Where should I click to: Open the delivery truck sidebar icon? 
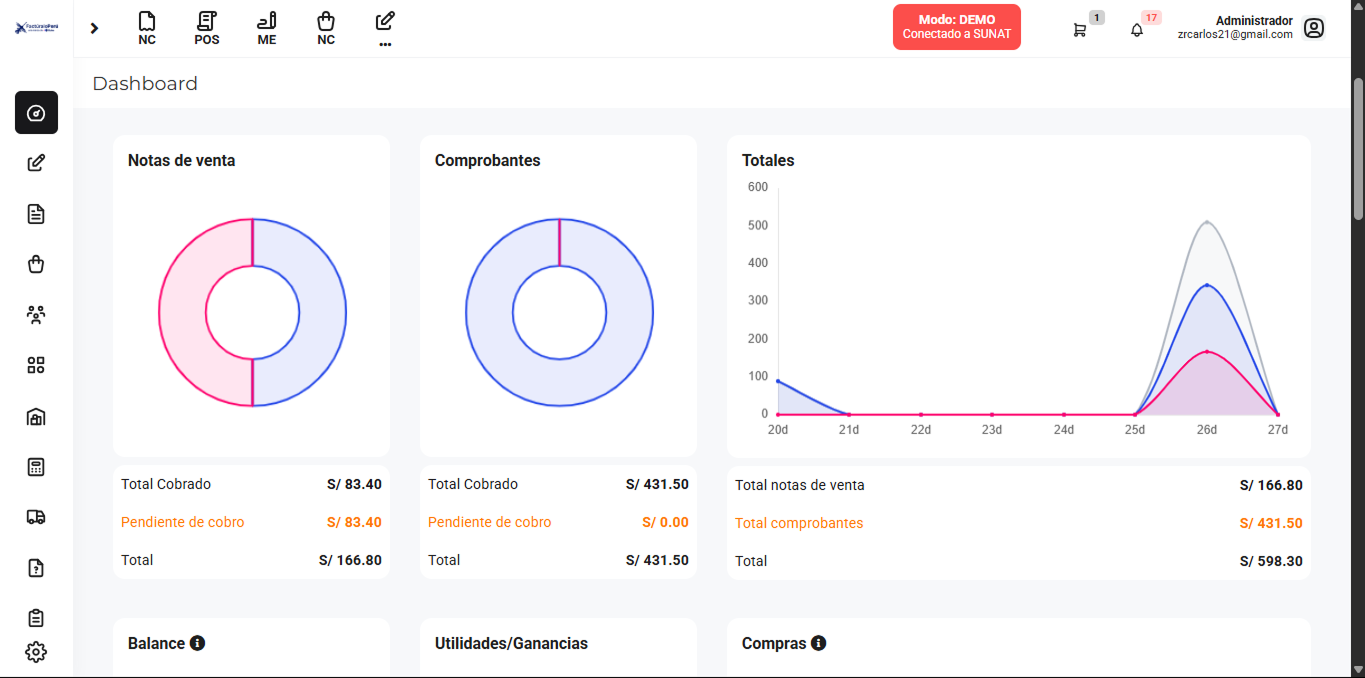coord(36,517)
